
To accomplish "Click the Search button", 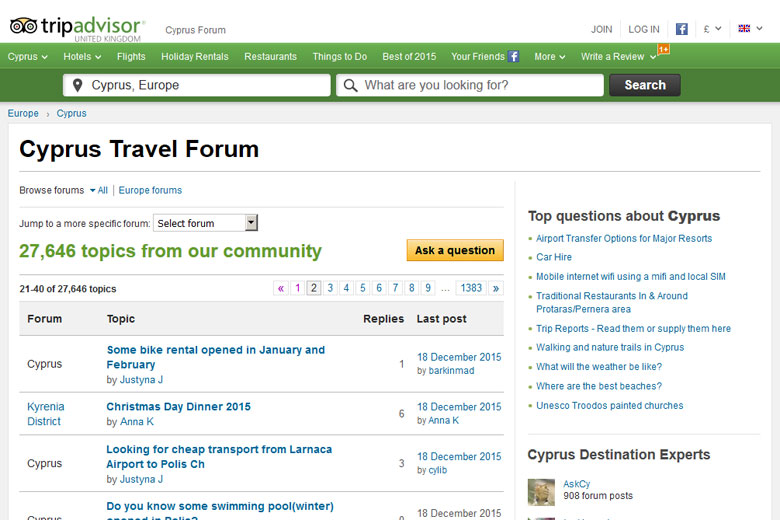I will [x=645, y=85].
